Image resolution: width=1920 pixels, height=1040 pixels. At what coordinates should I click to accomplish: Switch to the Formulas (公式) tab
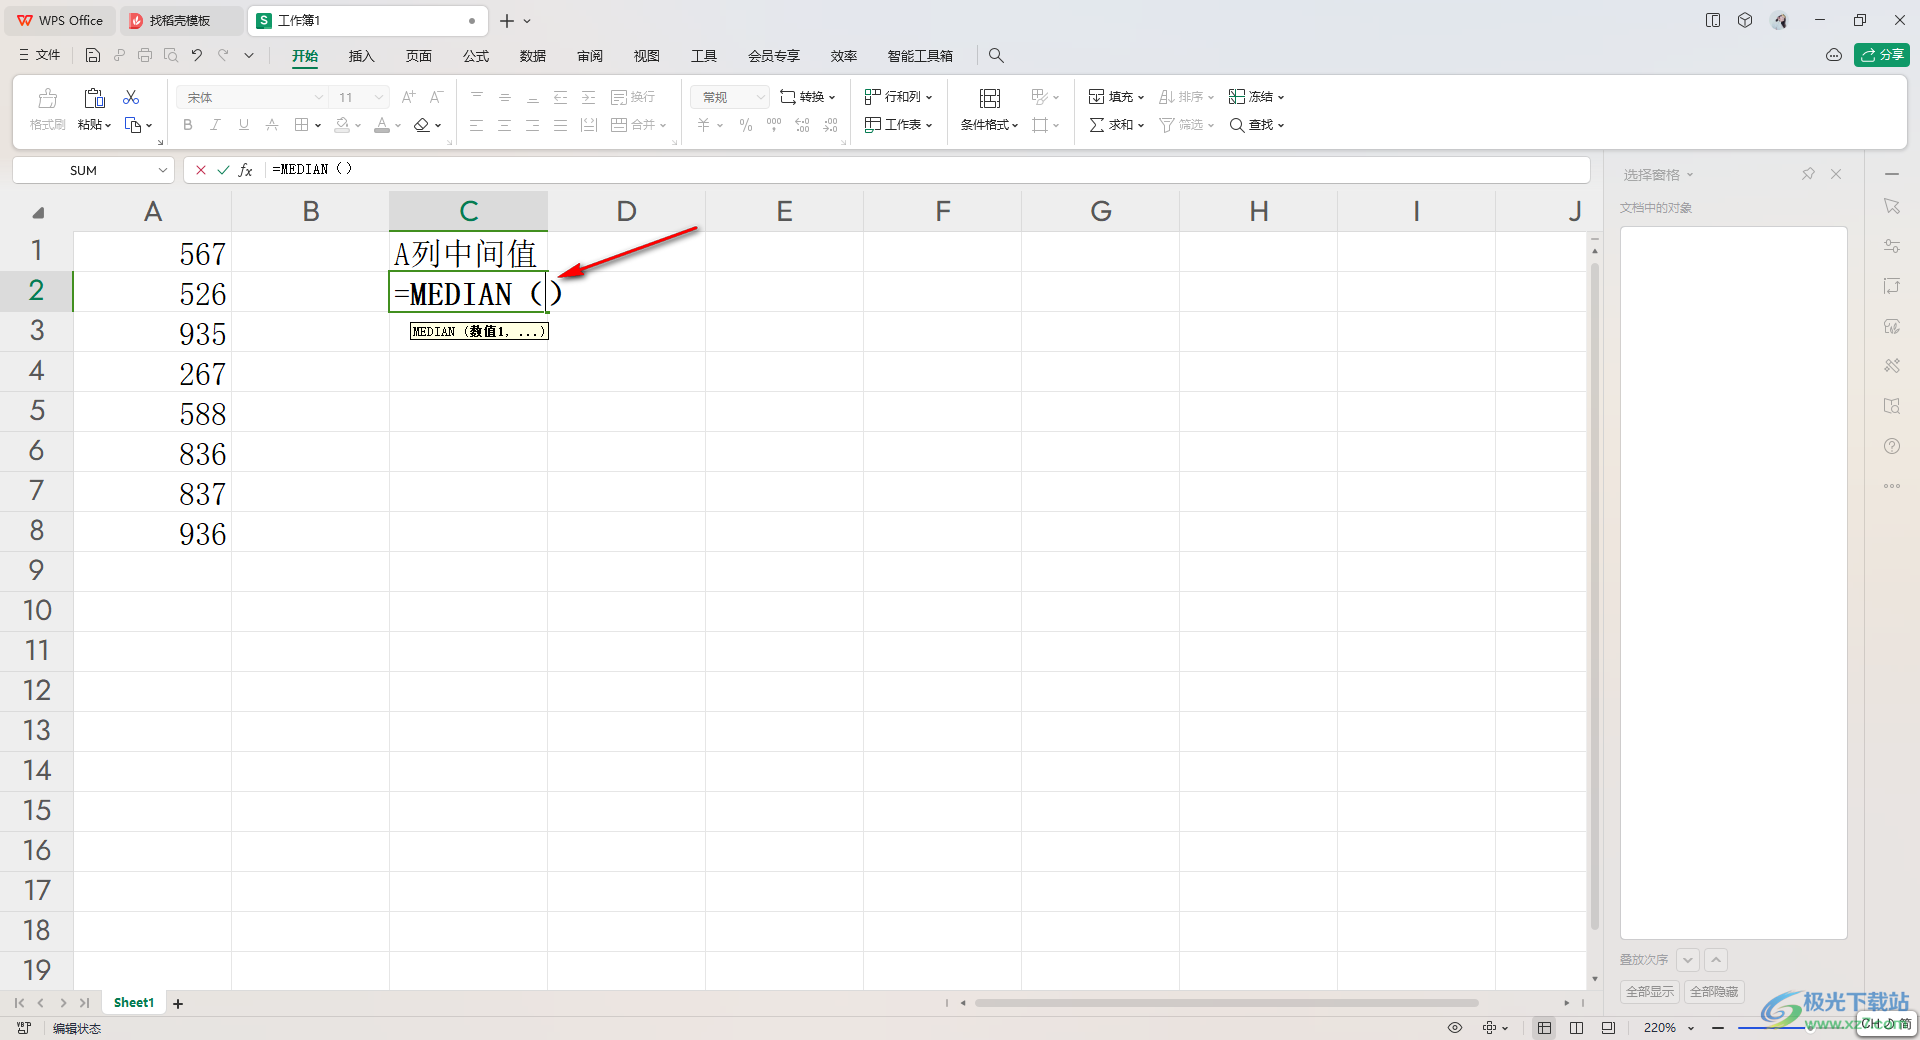click(476, 56)
